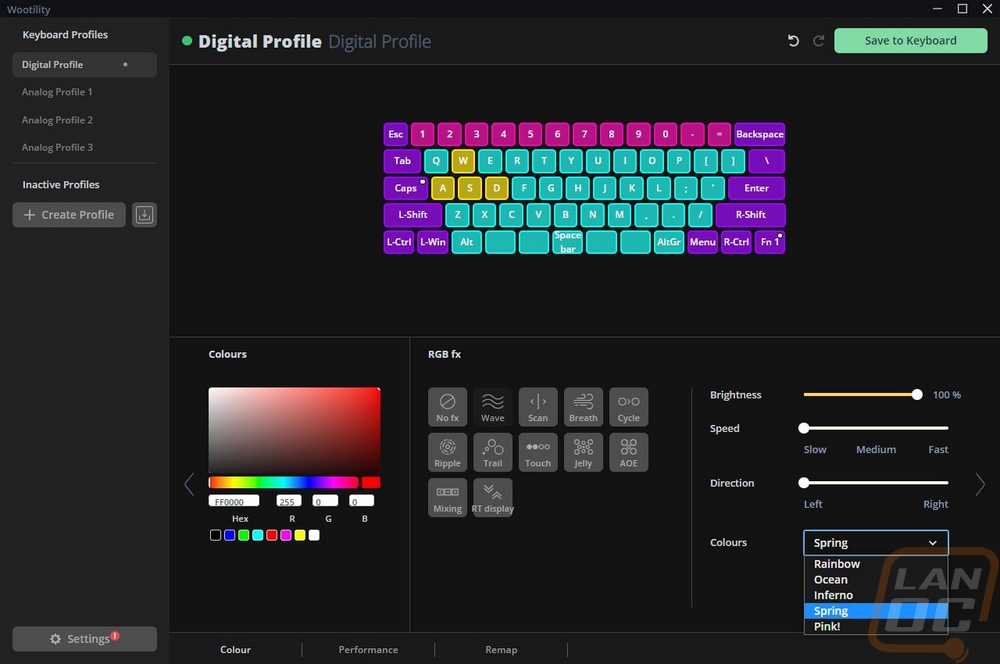Image resolution: width=1000 pixels, height=664 pixels.
Task: Select the Digital Profile entry
Action: [84, 64]
